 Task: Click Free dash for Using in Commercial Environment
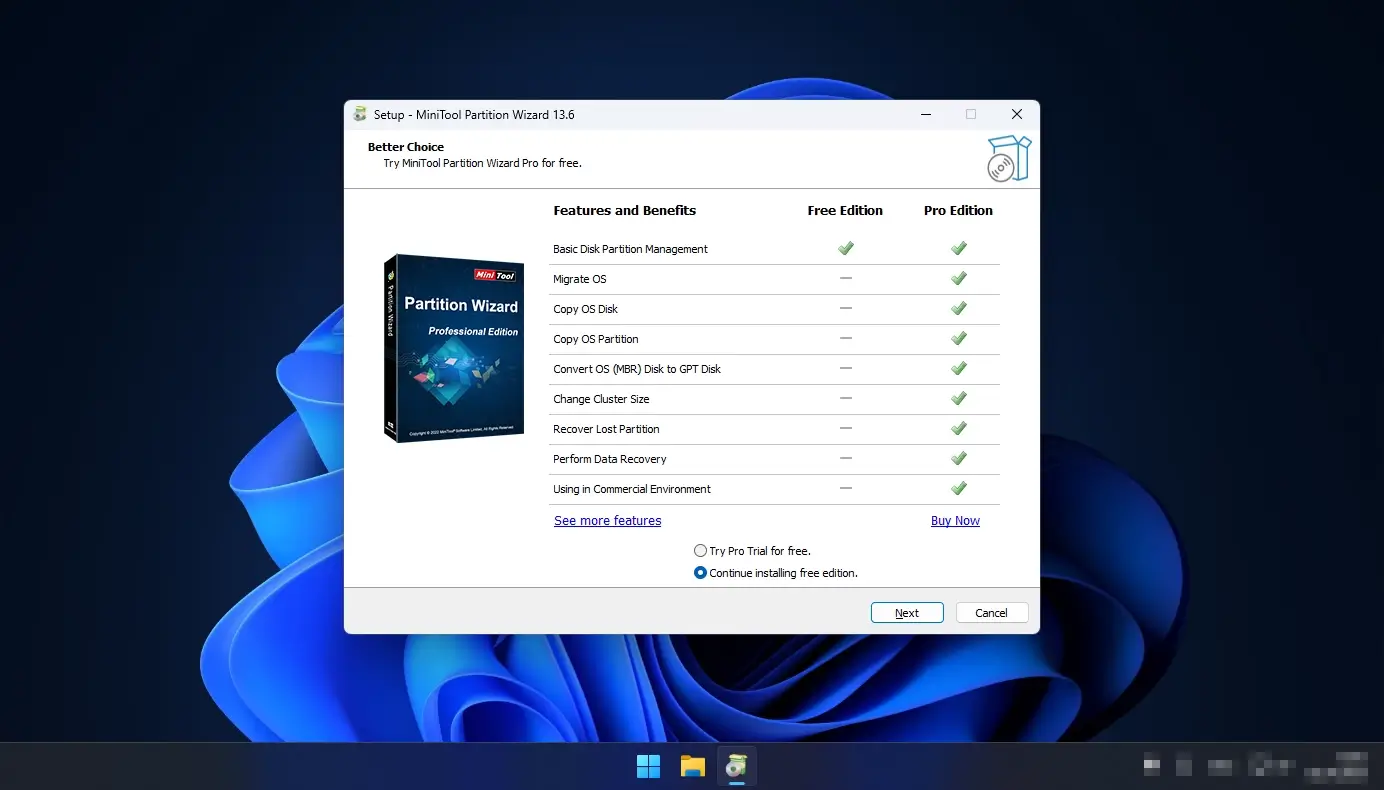pyautogui.click(x=846, y=488)
